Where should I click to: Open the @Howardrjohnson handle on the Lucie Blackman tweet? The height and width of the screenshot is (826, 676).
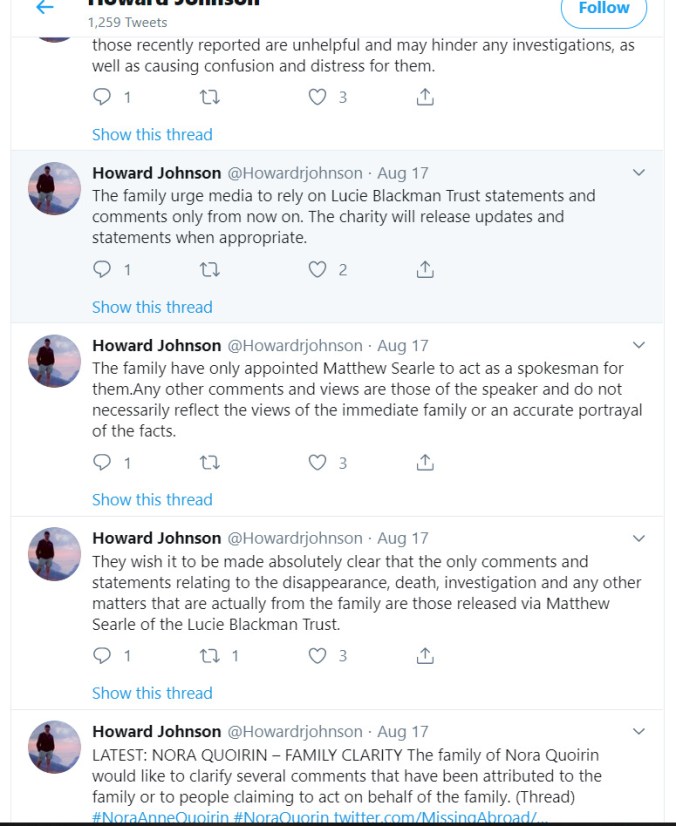pyautogui.click(x=295, y=172)
